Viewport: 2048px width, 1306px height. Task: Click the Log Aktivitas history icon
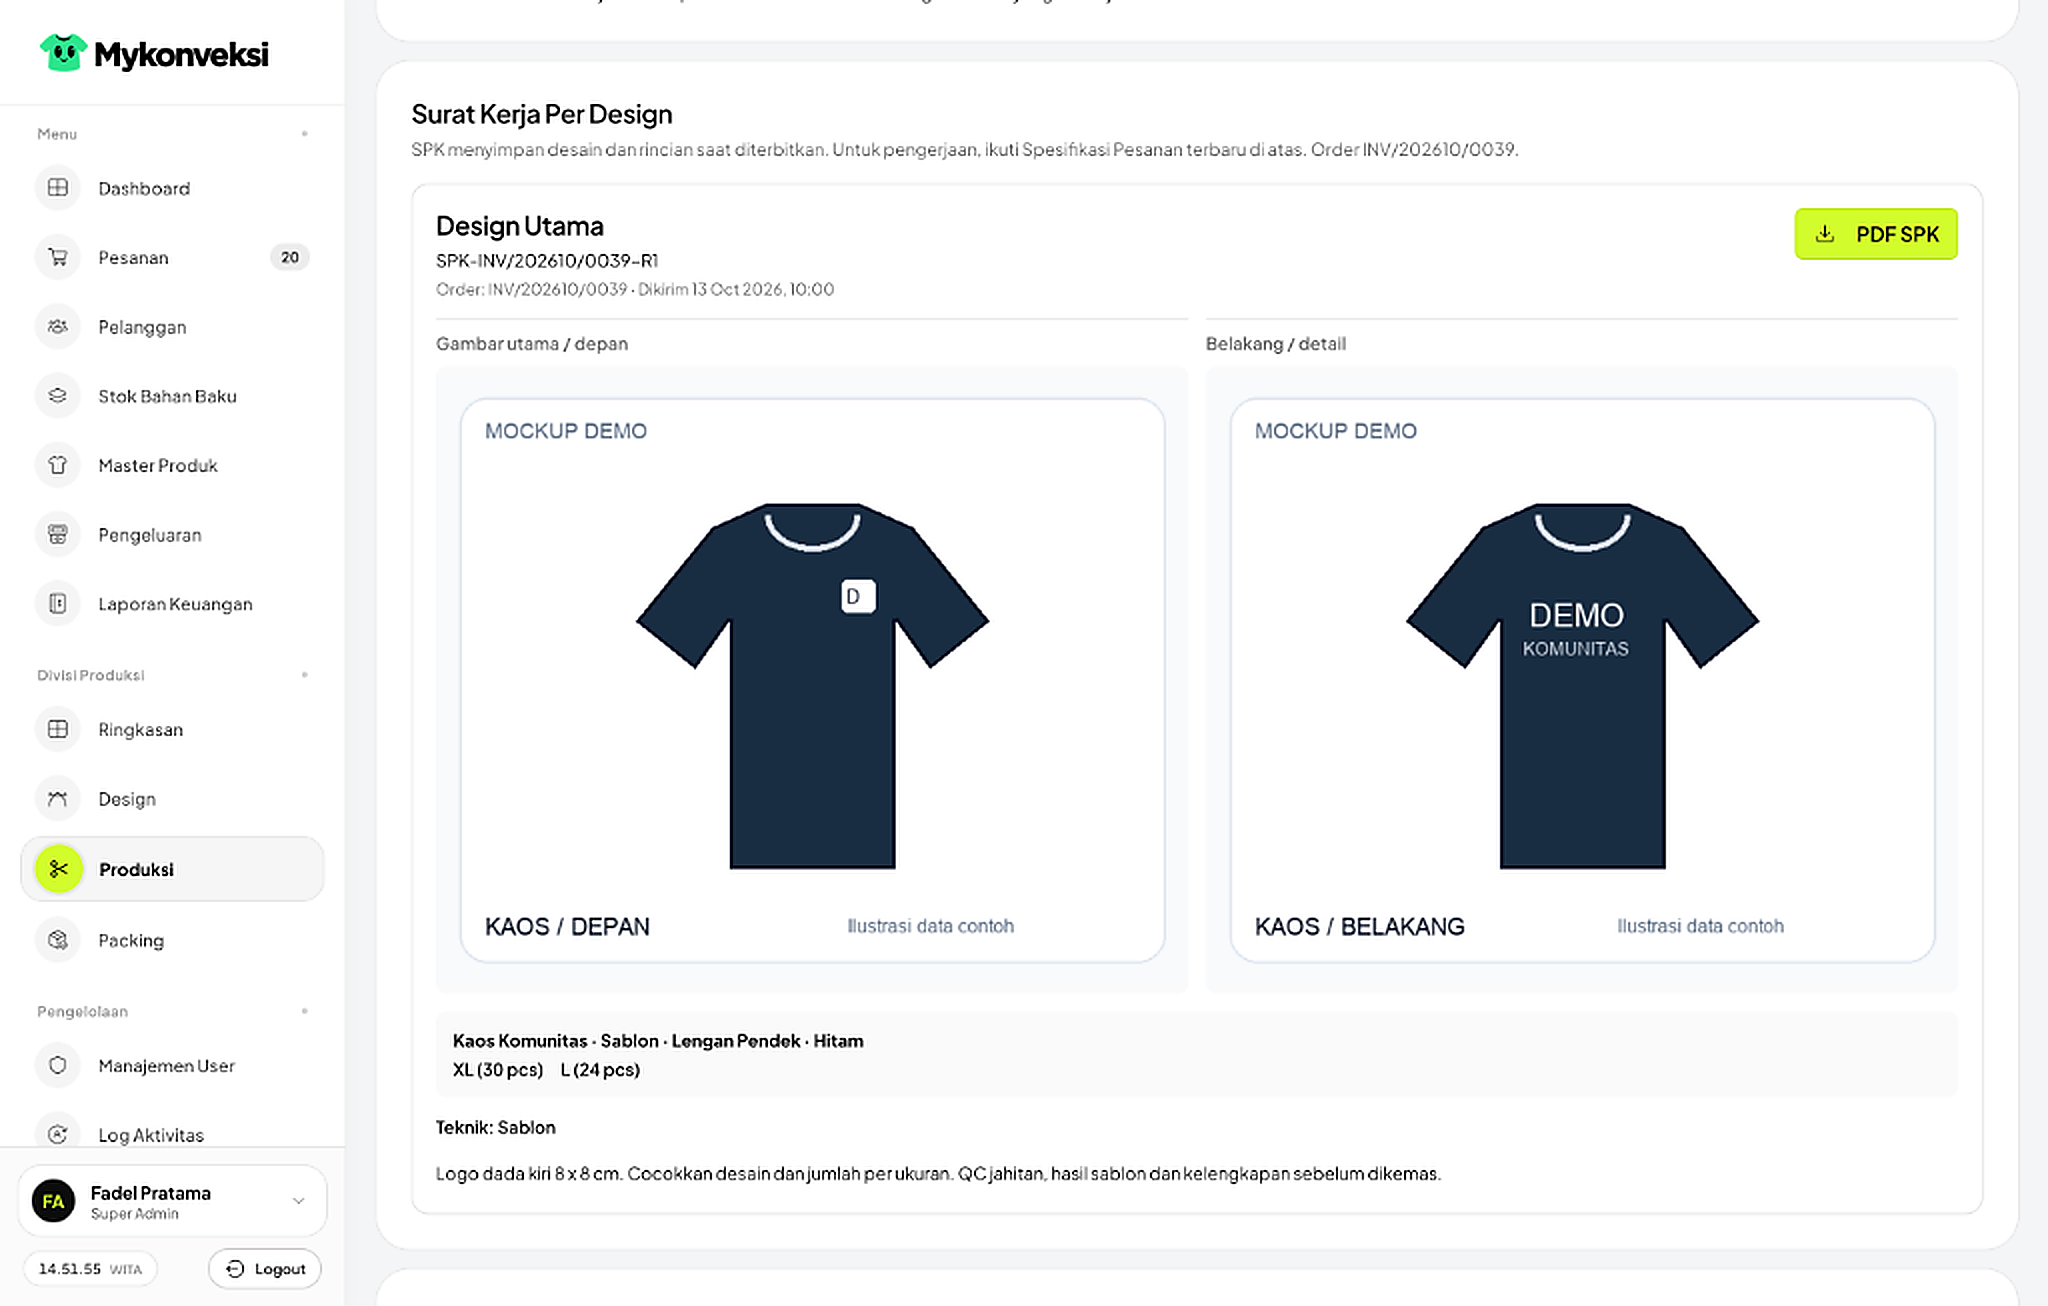[x=58, y=1134]
